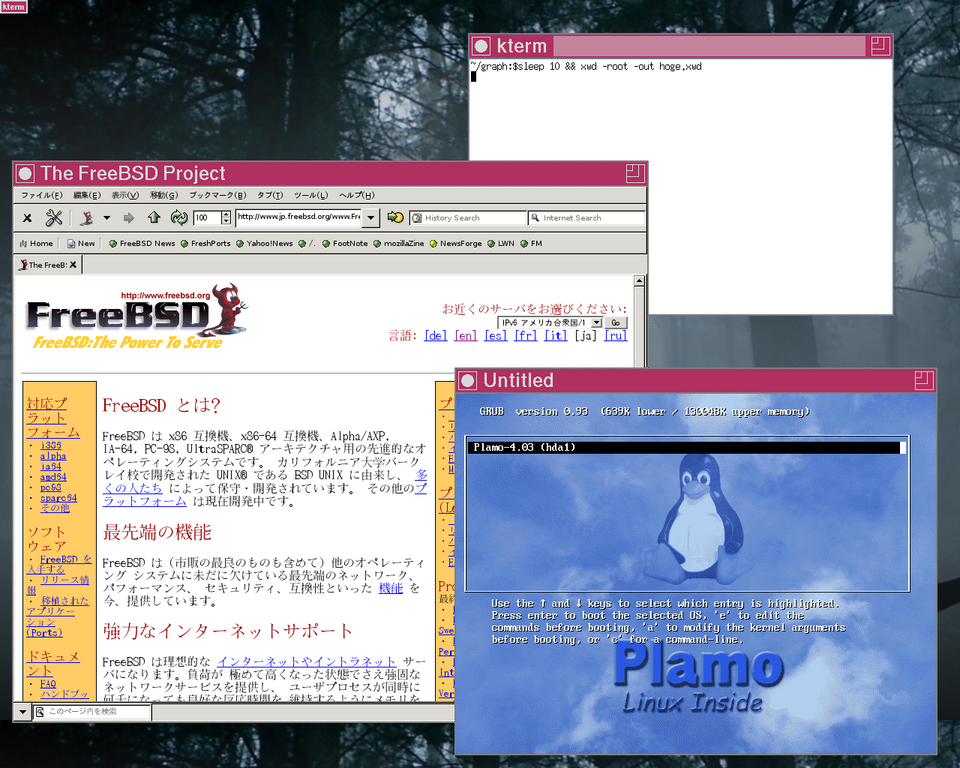
Task: Open the FAQ link in sidebar
Action: tap(48, 683)
